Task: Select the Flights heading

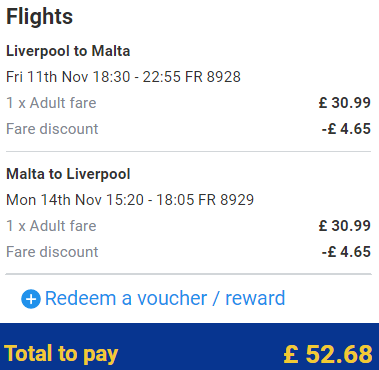Action: pyautogui.click(x=39, y=17)
